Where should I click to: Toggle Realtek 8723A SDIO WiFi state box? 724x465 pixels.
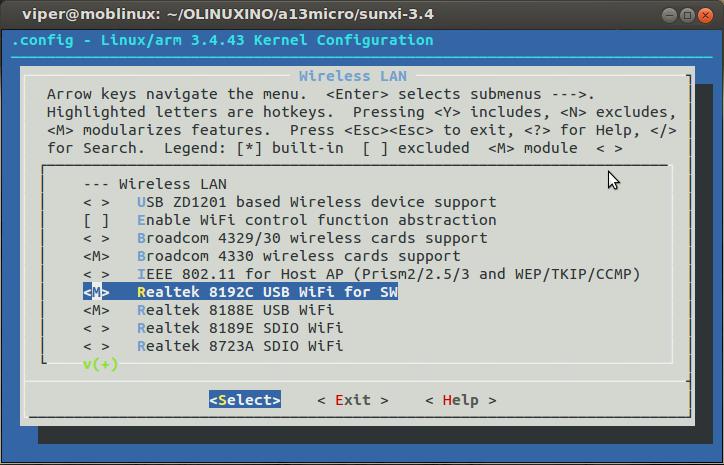(x=97, y=346)
